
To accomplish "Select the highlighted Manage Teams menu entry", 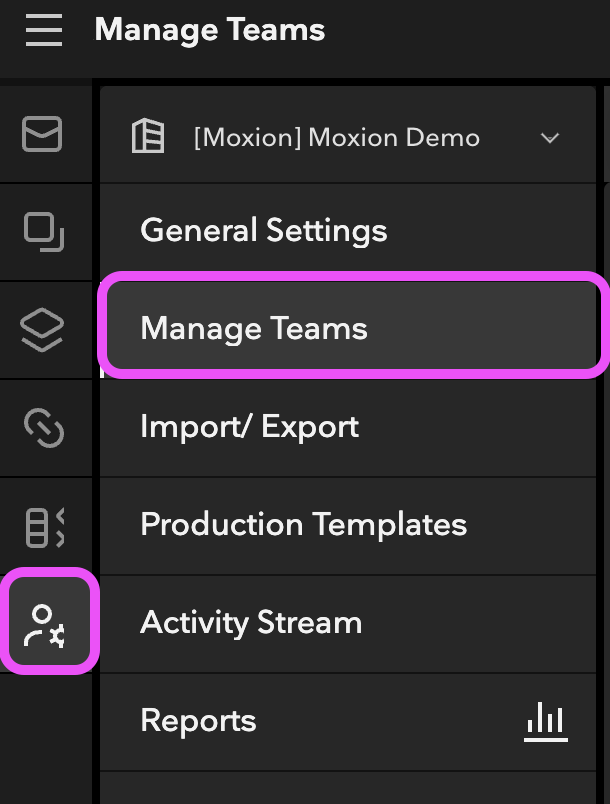I will click(x=353, y=325).
